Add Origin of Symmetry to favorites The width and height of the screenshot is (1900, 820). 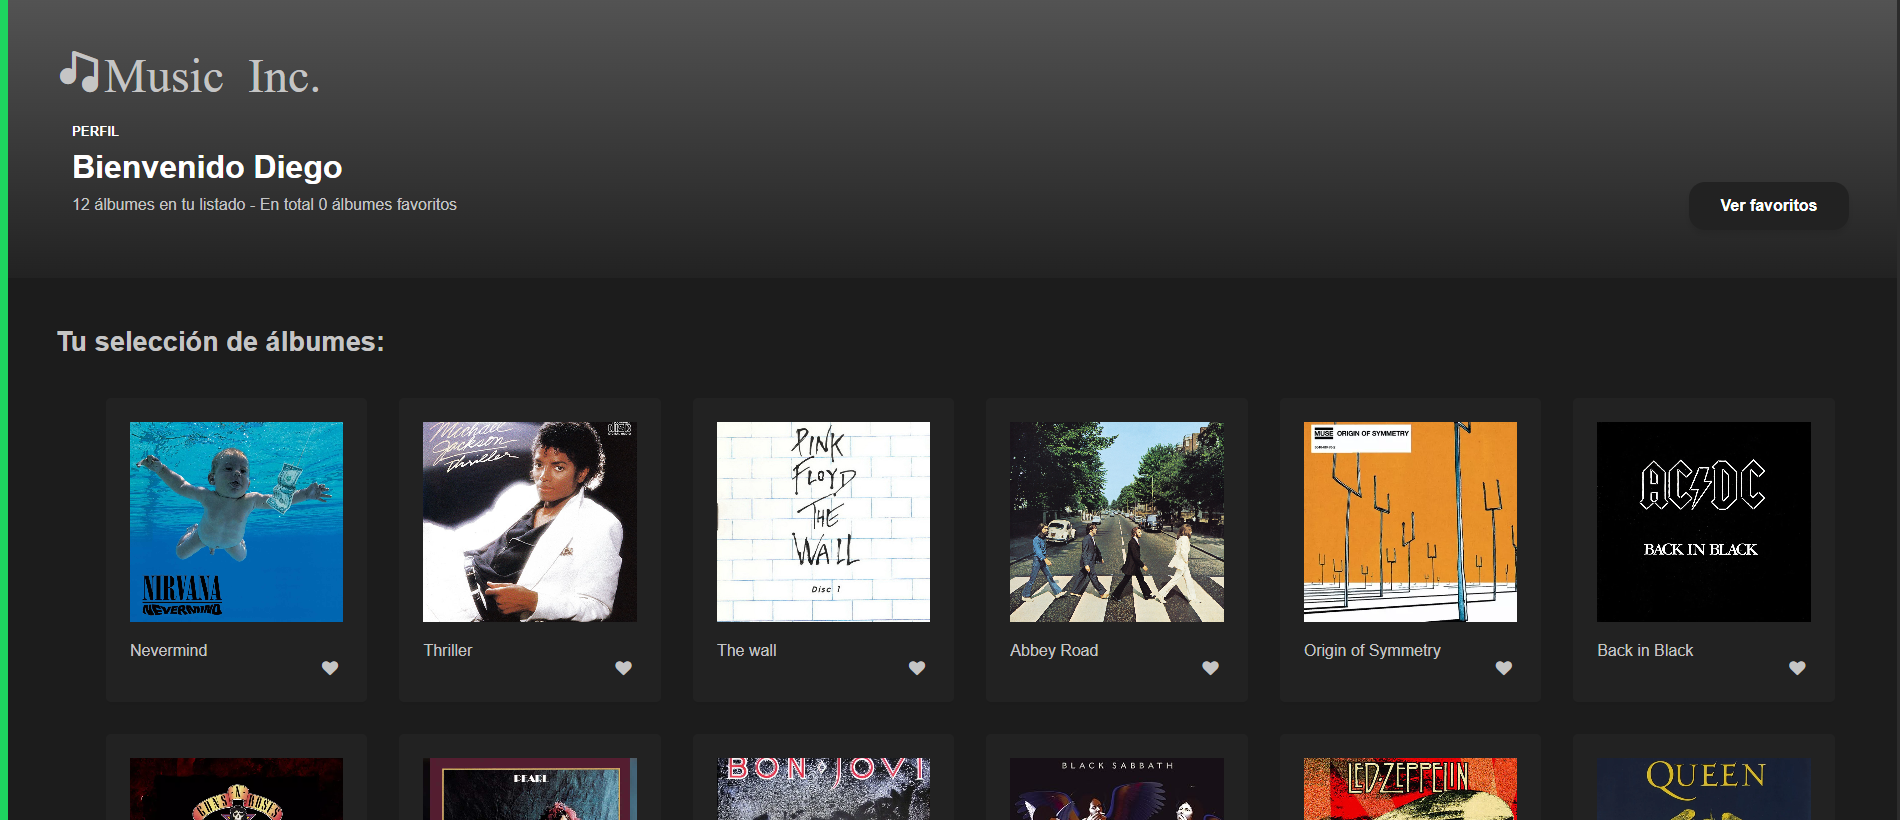(1504, 668)
